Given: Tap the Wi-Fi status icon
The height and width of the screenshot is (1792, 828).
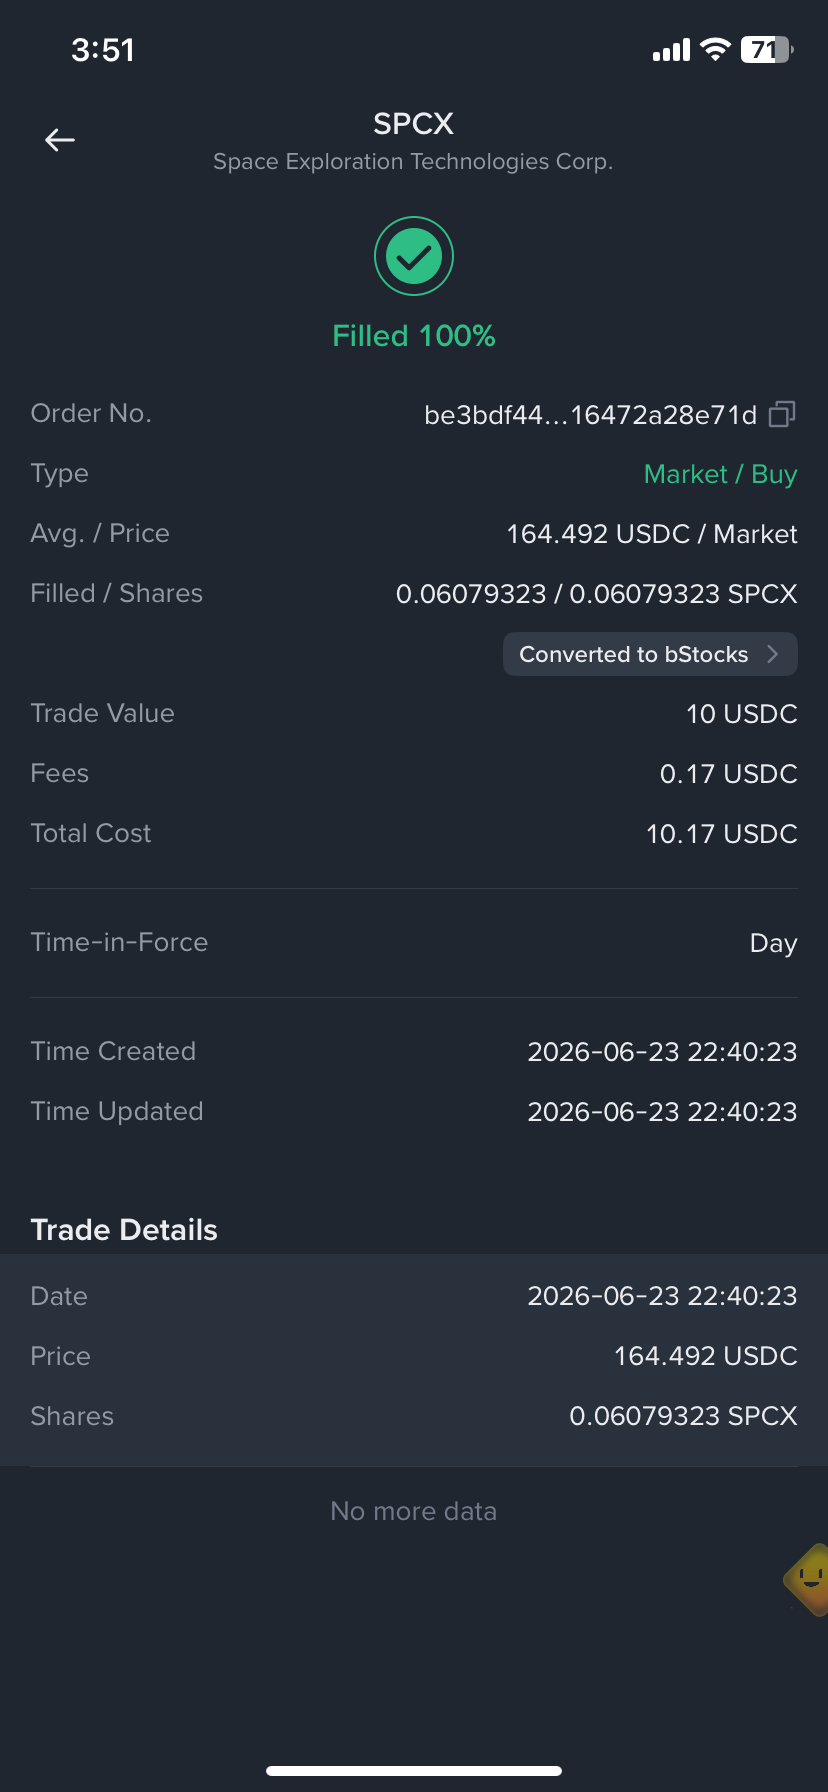Looking at the screenshot, I should [715, 50].
